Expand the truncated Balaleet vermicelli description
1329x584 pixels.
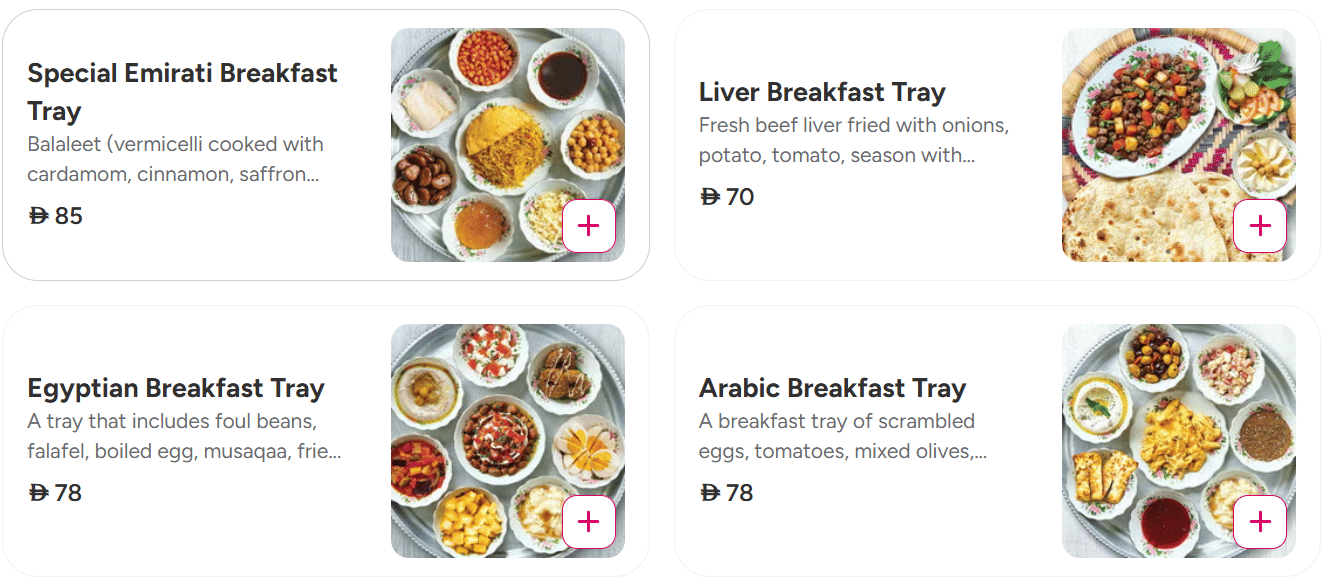tap(176, 159)
